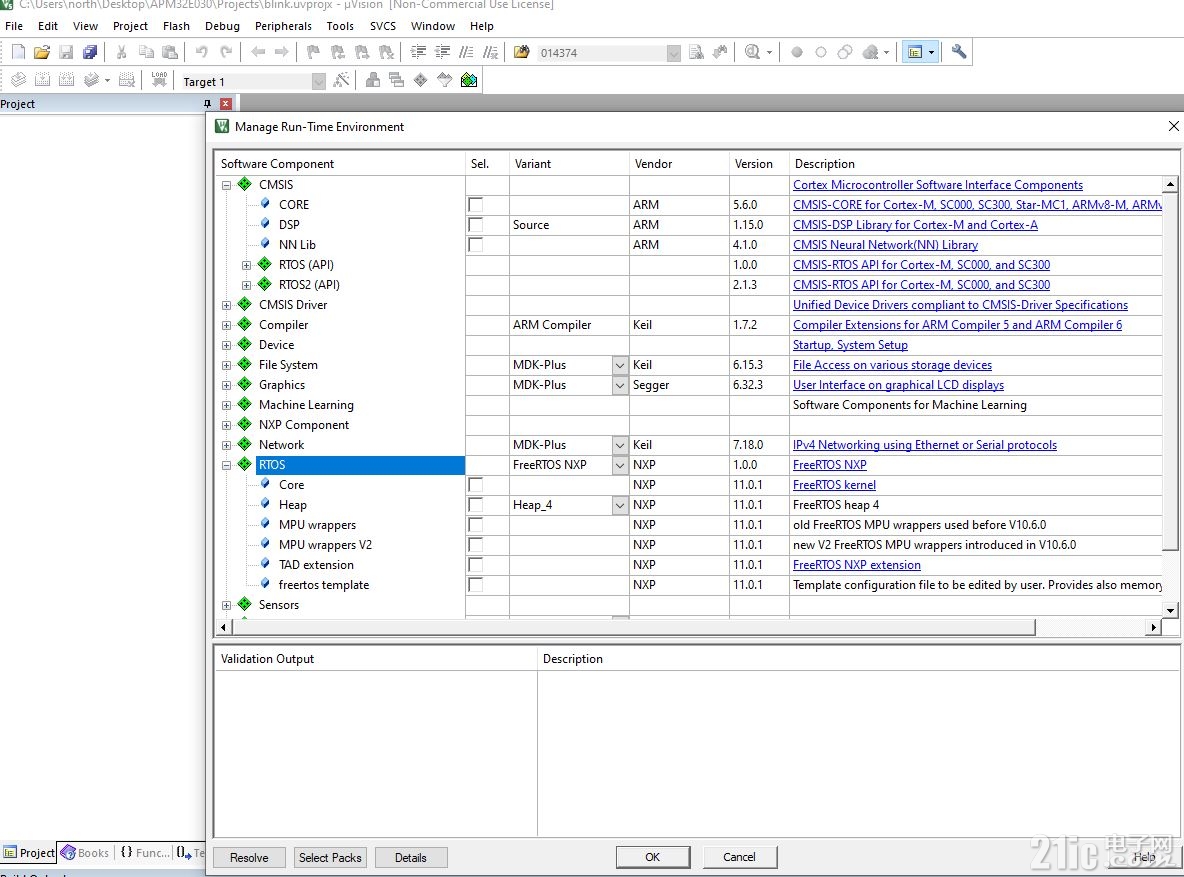Collapse the RTOS tree node
This screenshot has width=1184, height=877.
227,465
